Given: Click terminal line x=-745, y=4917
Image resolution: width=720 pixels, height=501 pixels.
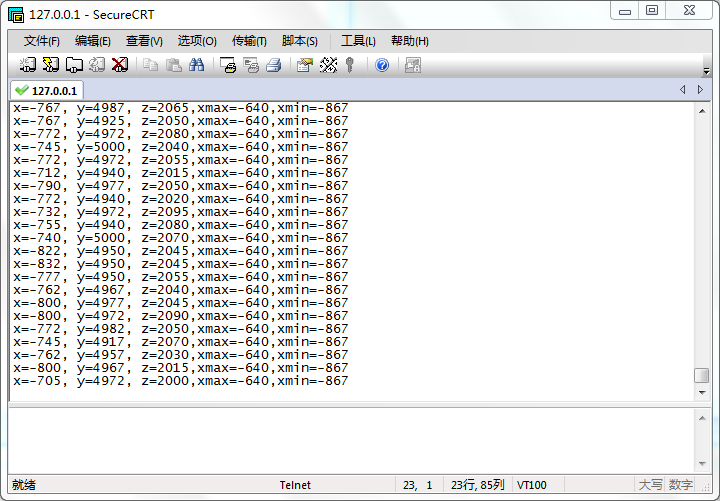Looking at the screenshot, I should tap(180, 342).
